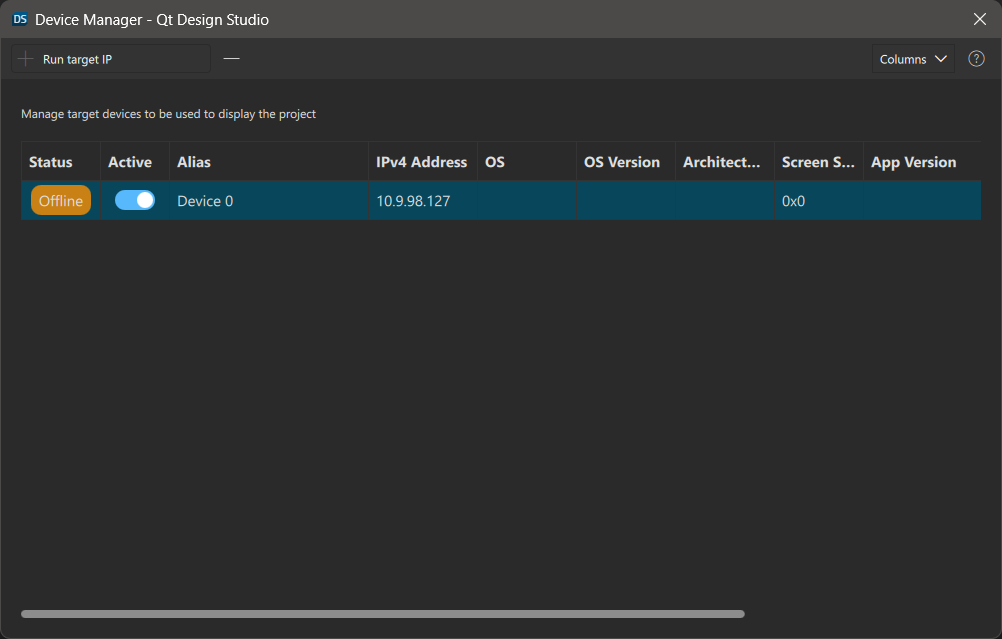The width and height of the screenshot is (1002, 639).
Task: Sort by the Active column header
Action: coord(135,162)
